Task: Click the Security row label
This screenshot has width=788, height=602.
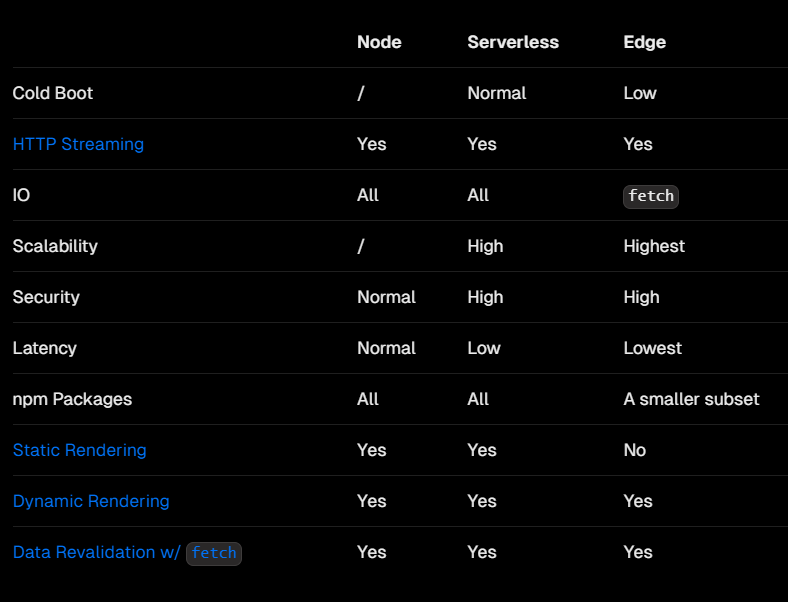Action: tap(46, 297)
